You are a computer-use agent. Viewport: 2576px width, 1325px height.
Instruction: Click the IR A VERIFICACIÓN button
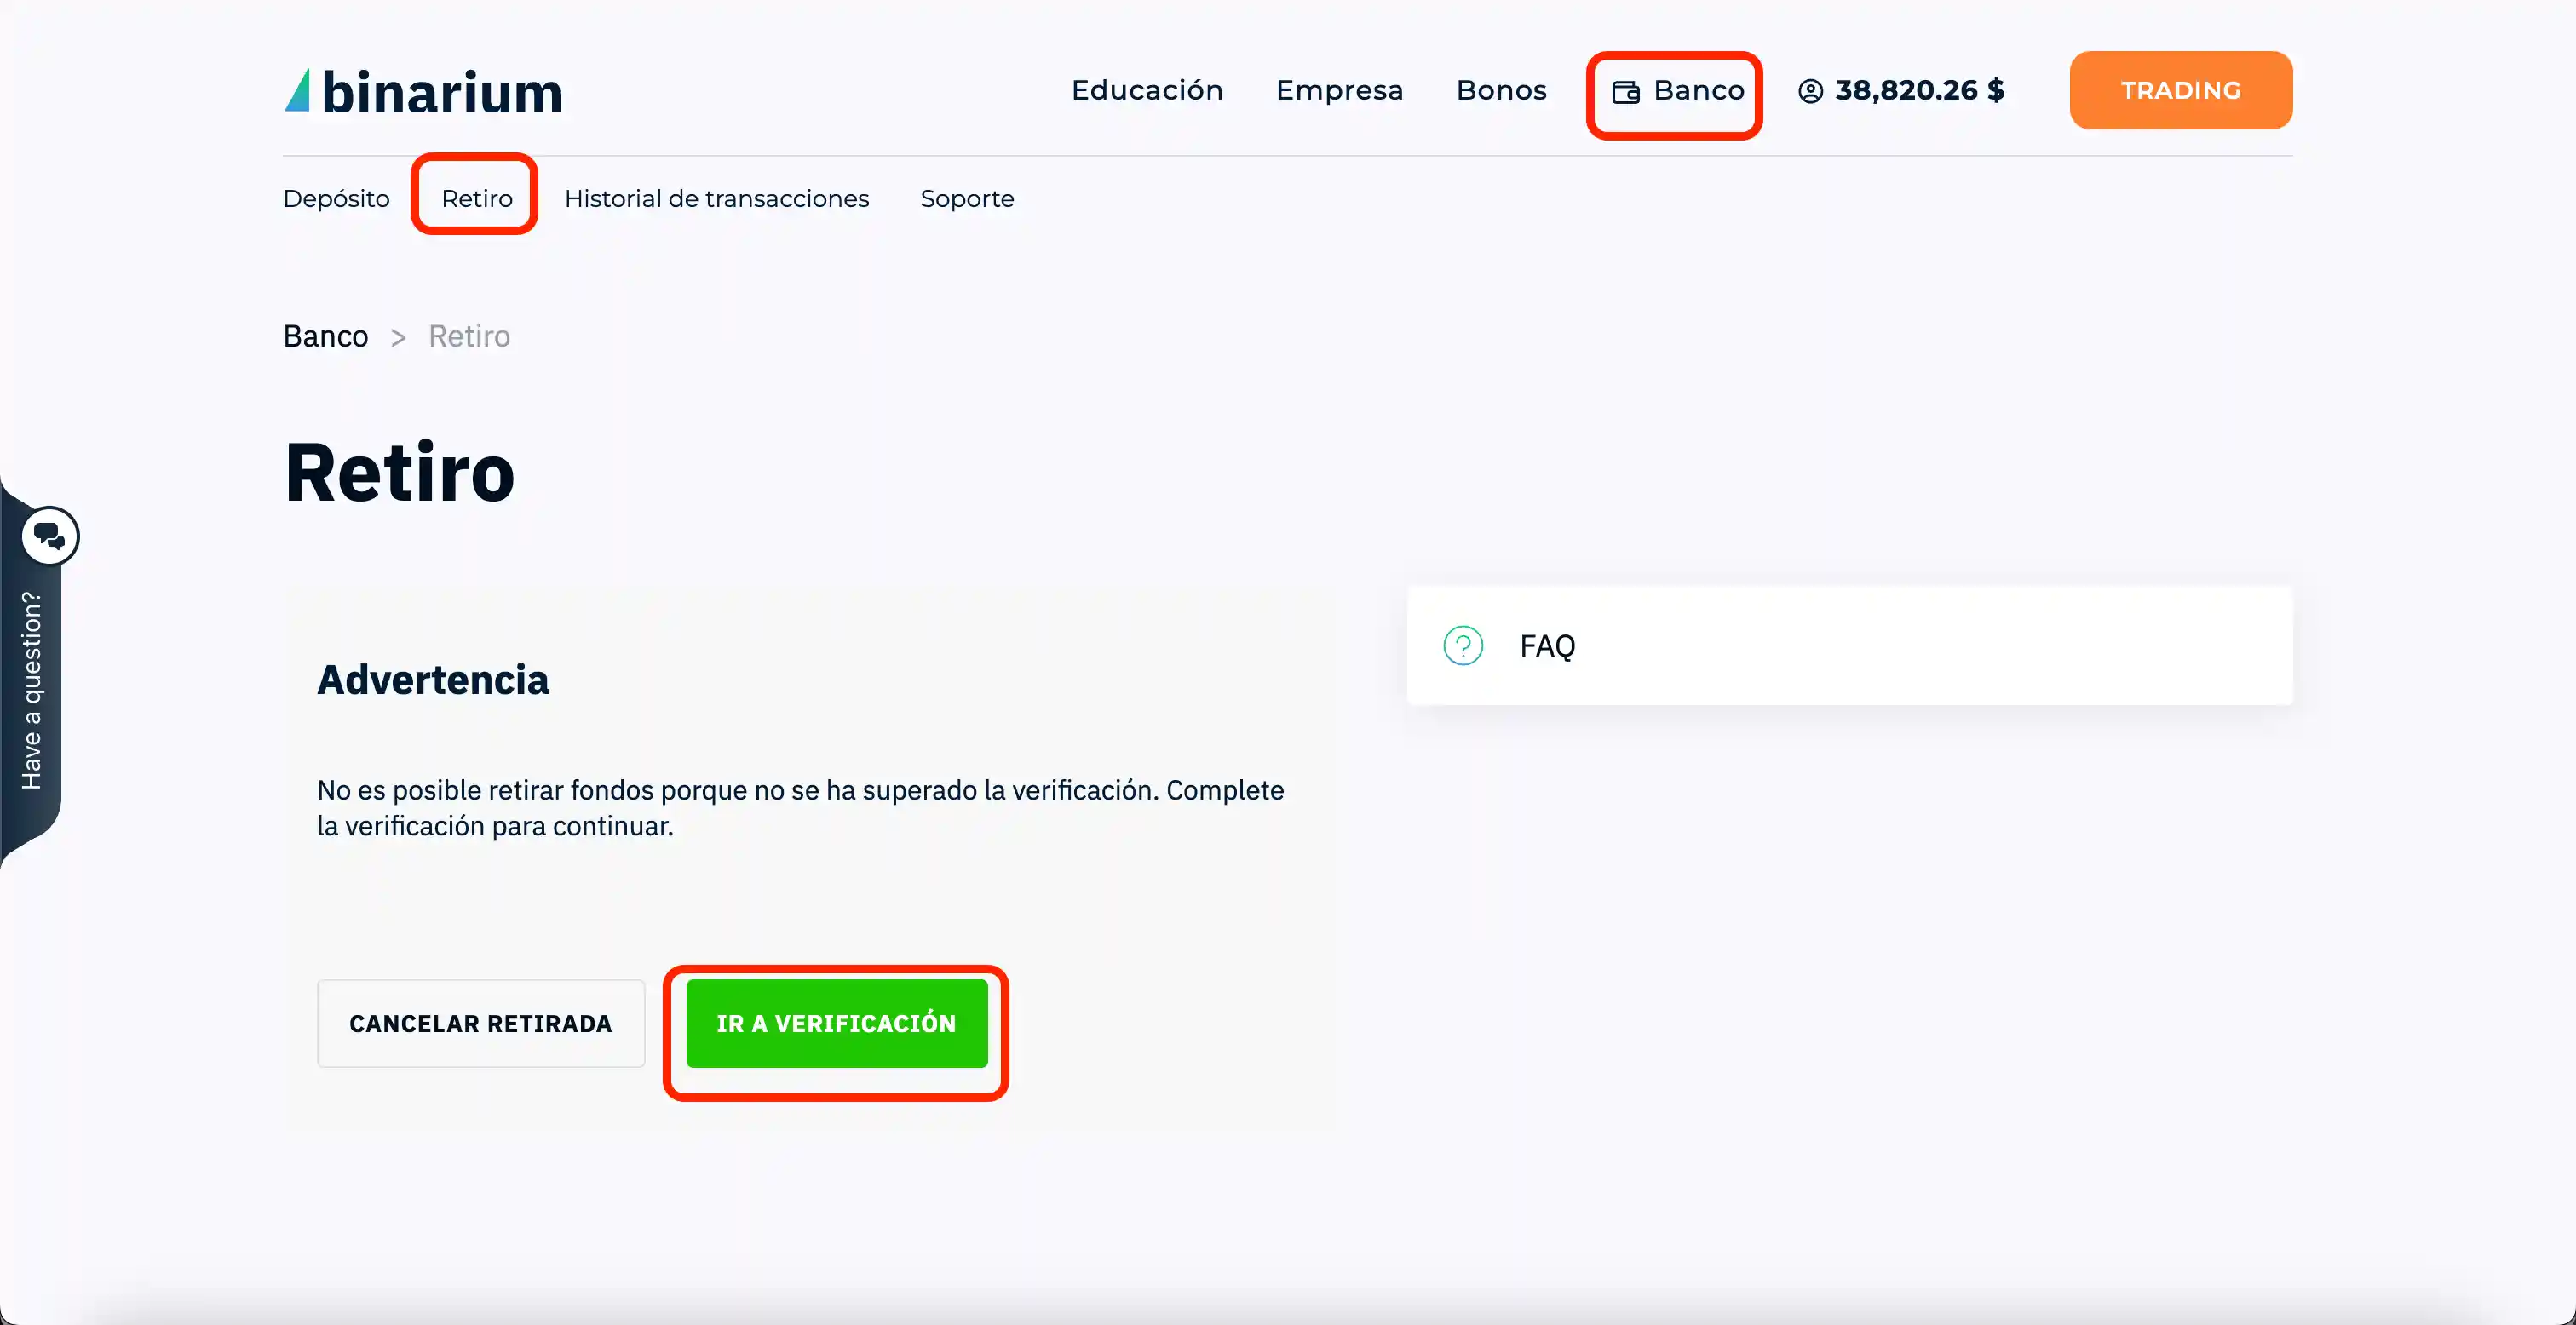837,1023
